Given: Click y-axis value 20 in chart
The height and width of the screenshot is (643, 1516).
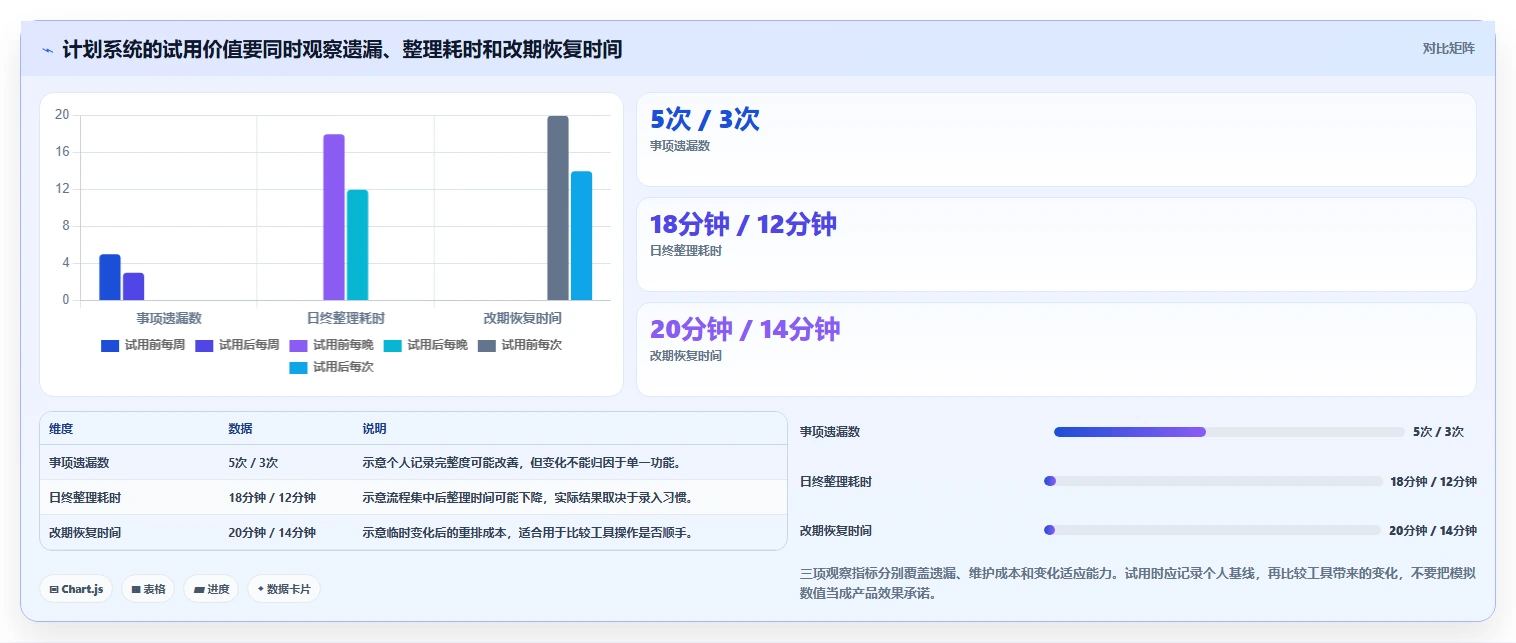Looking at the screenshot, I should (62, 115).
